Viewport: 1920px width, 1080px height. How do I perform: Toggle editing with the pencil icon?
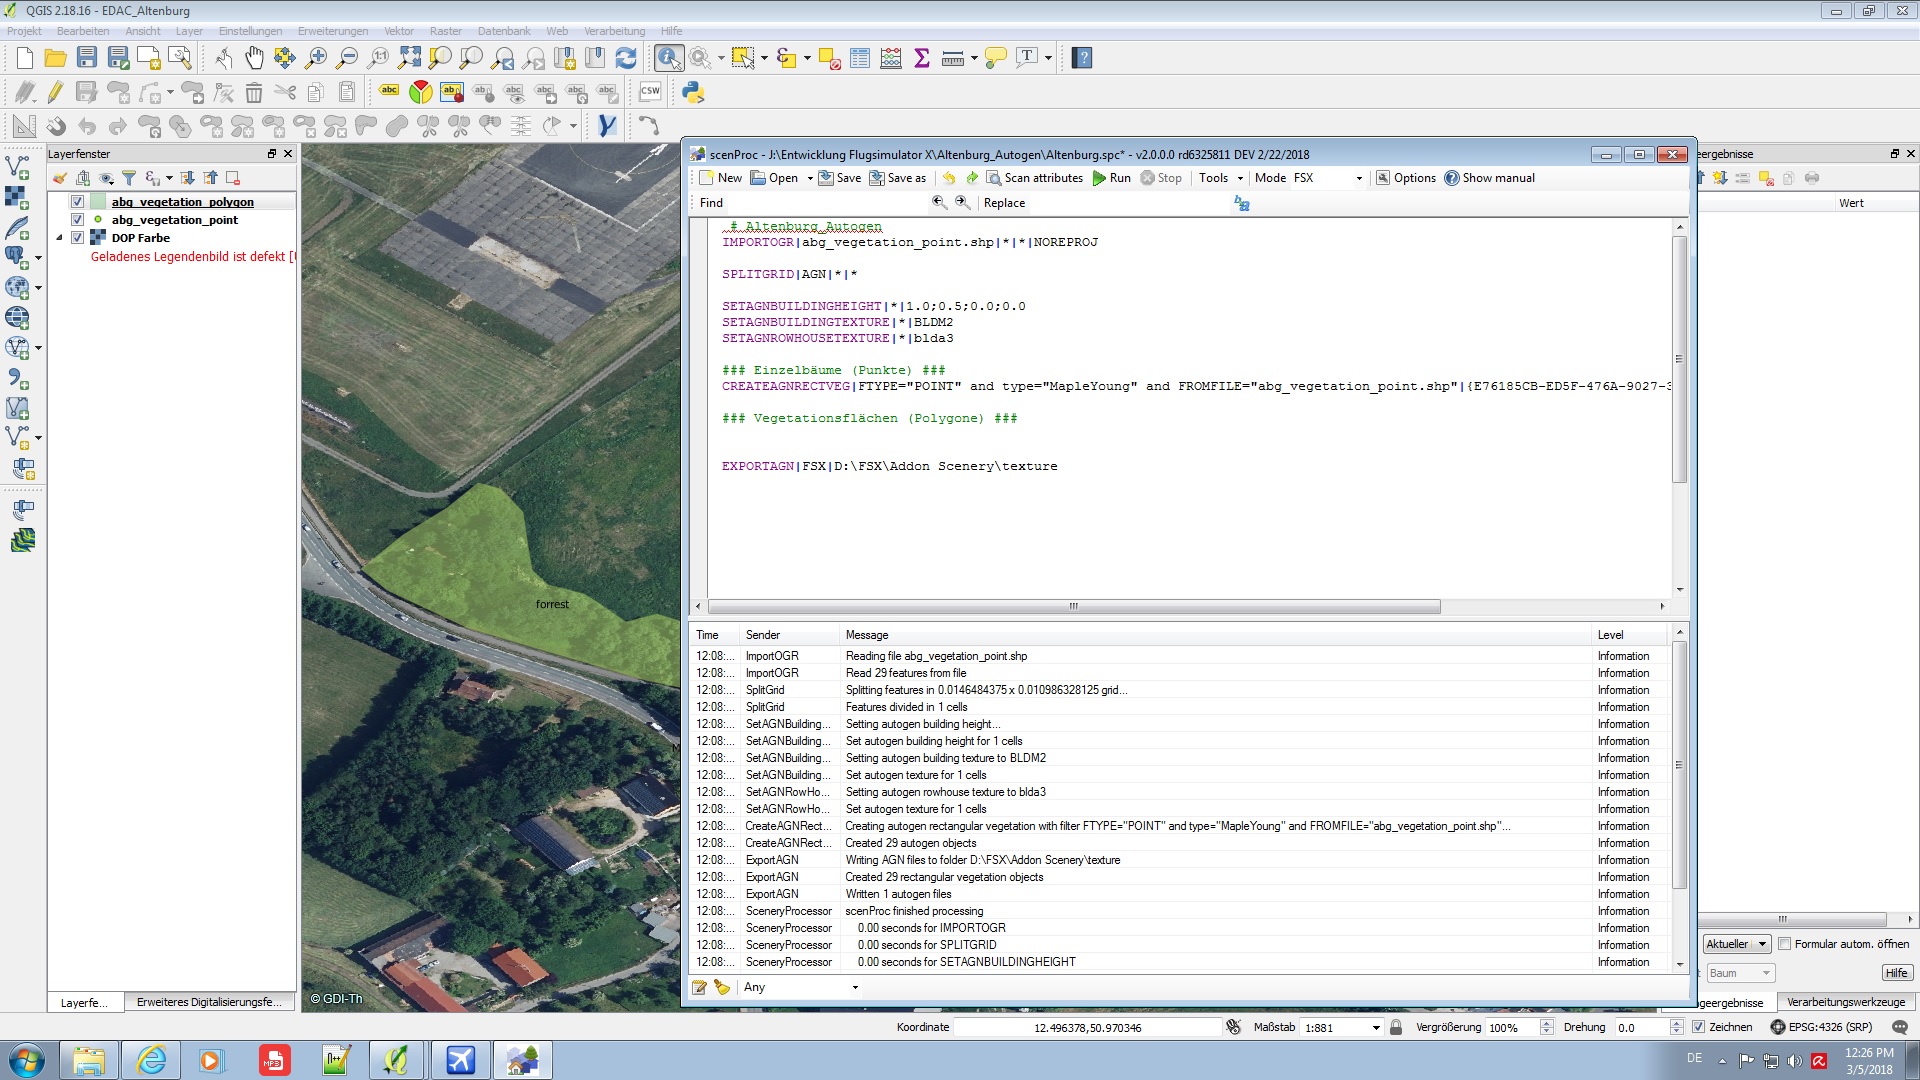click(x=56, y=93)
